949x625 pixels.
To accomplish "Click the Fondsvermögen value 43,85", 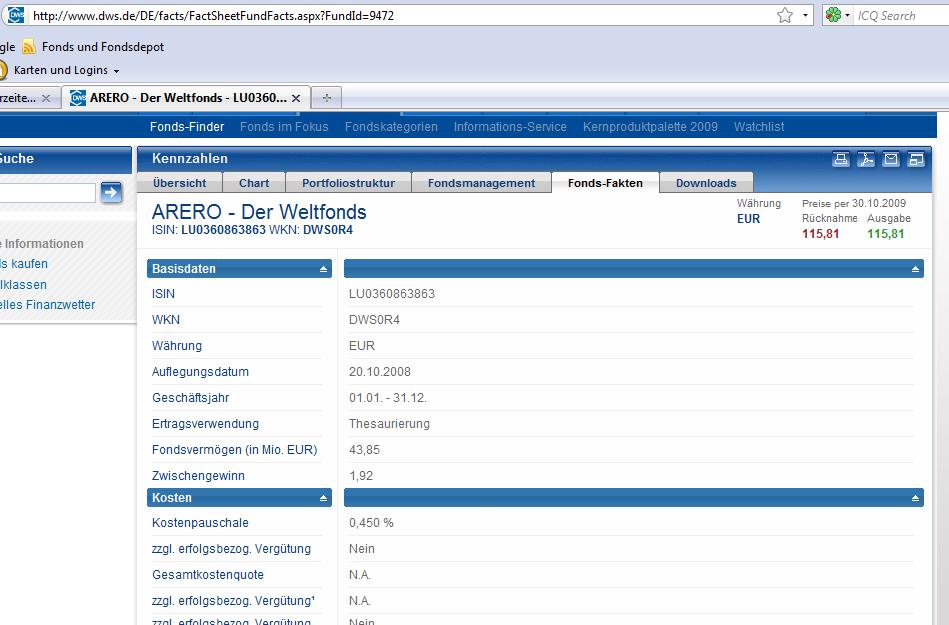I will coord(364,450).
